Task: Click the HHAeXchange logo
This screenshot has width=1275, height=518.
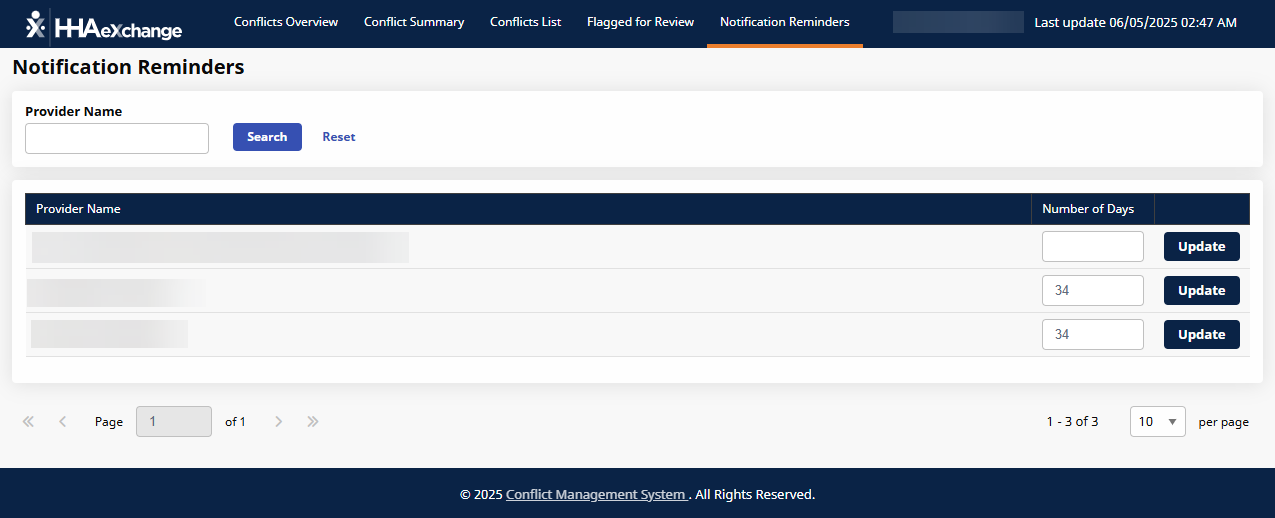Action: (x=104, y=26)
